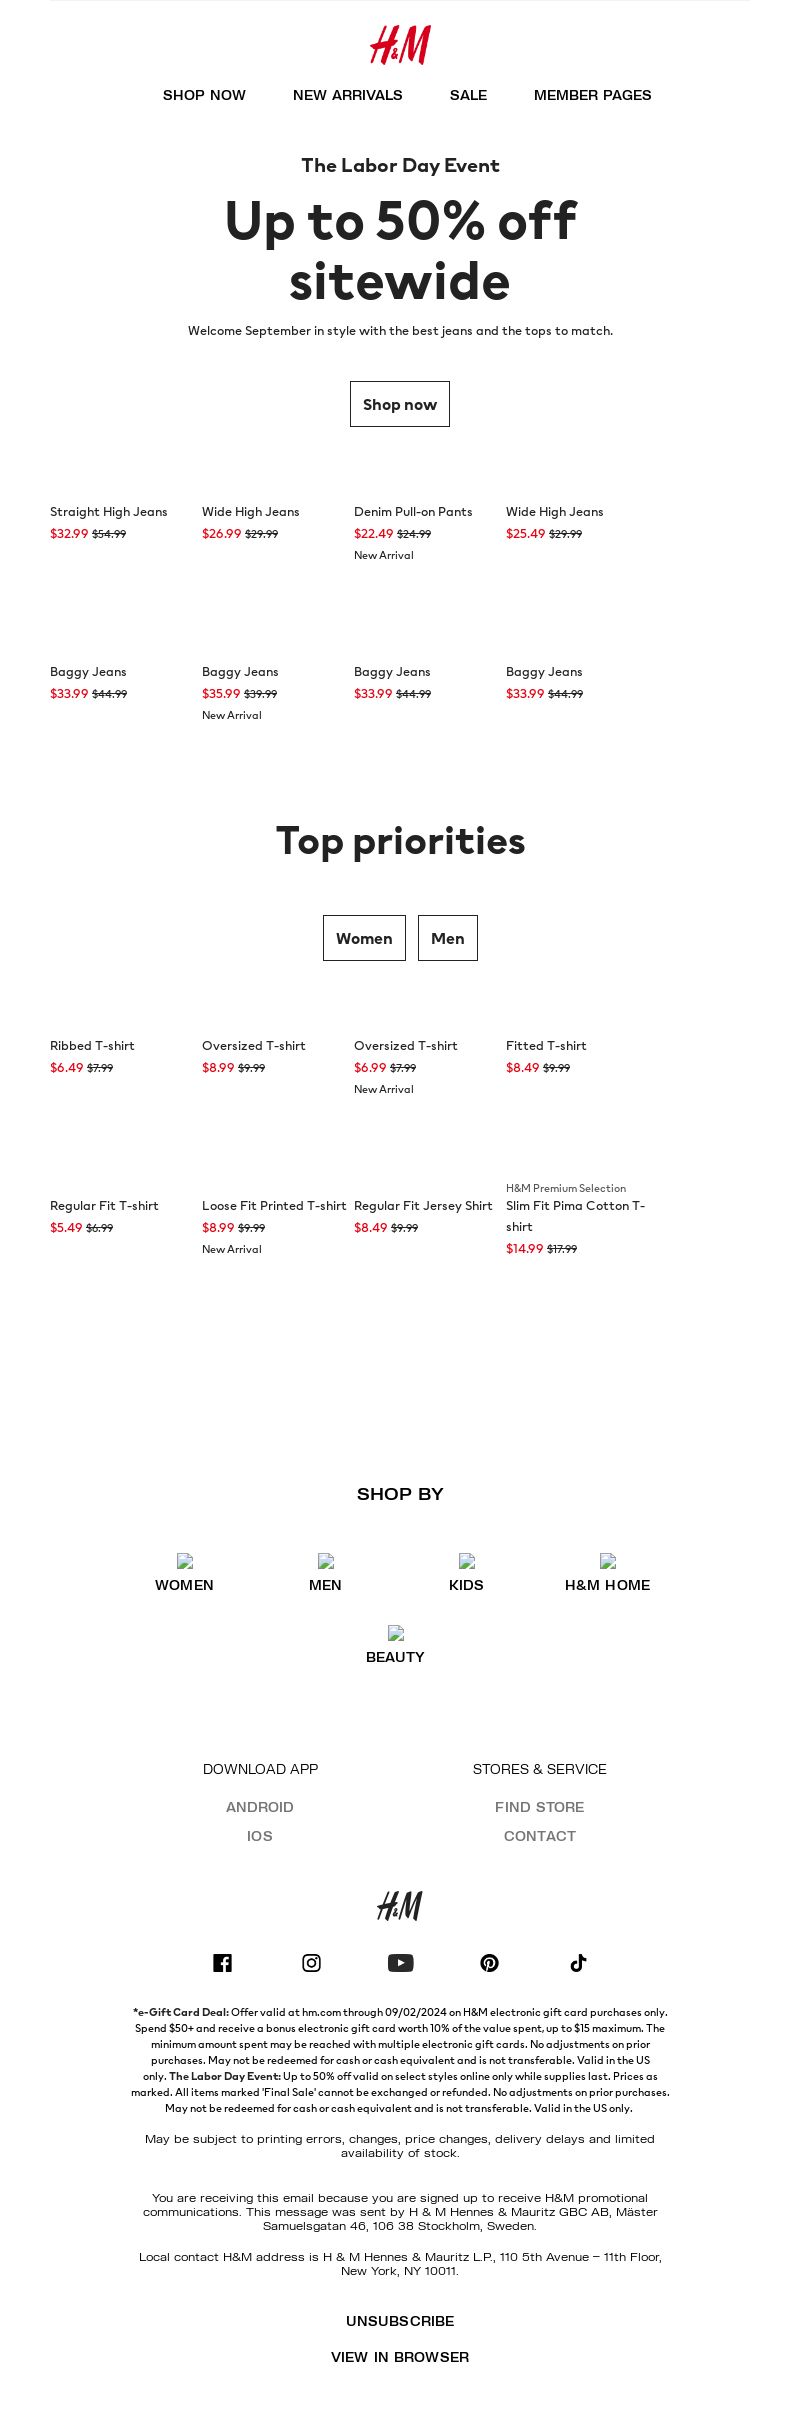Click the Shop now button
The width and height of the screenshot is (800, 2421).
pyautogui.click(x=400, y=404)
